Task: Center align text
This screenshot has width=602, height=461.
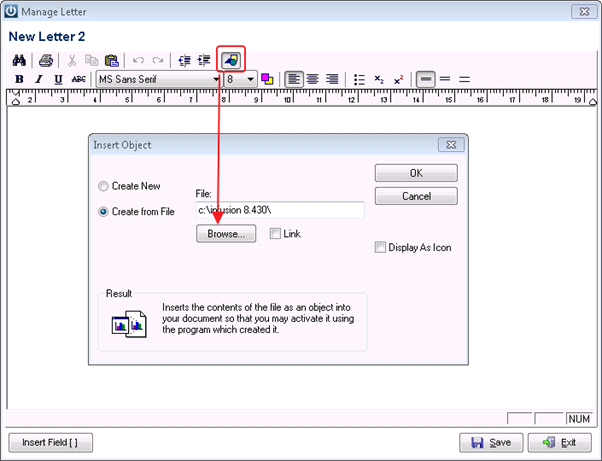Action: (x=313, y=79)
